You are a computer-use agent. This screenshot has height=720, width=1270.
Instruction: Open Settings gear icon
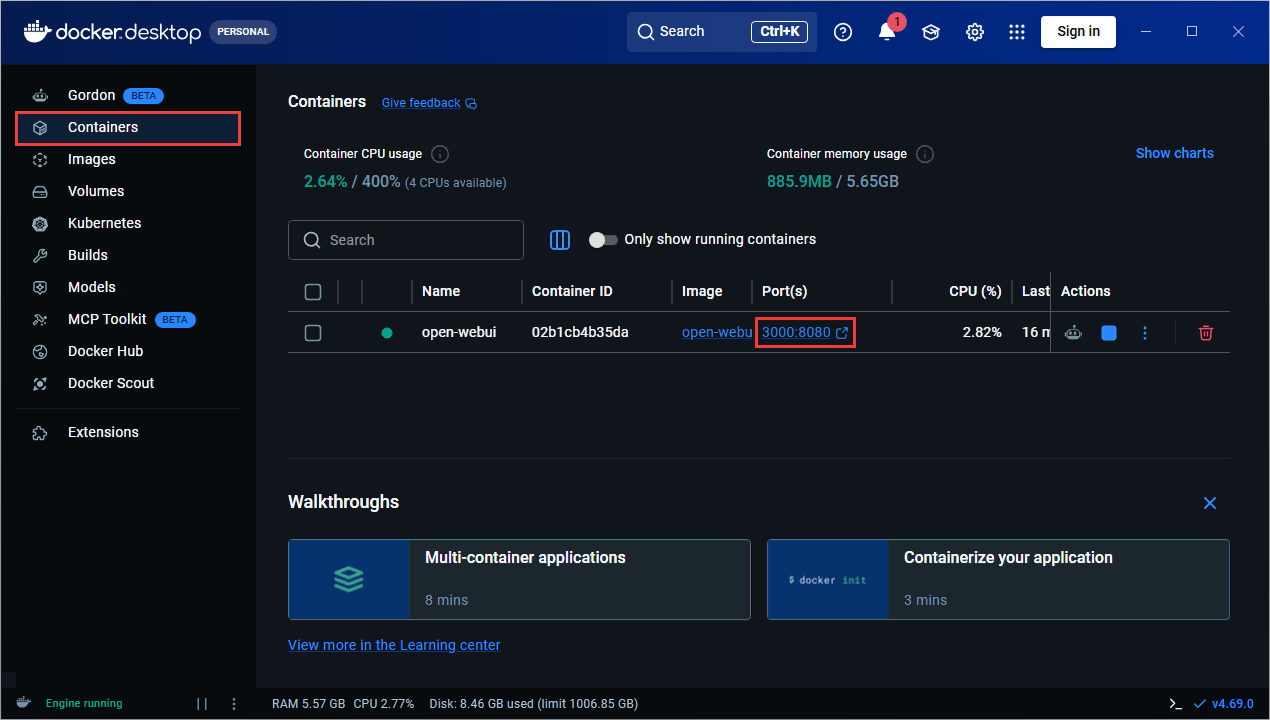tap(975, 32)
